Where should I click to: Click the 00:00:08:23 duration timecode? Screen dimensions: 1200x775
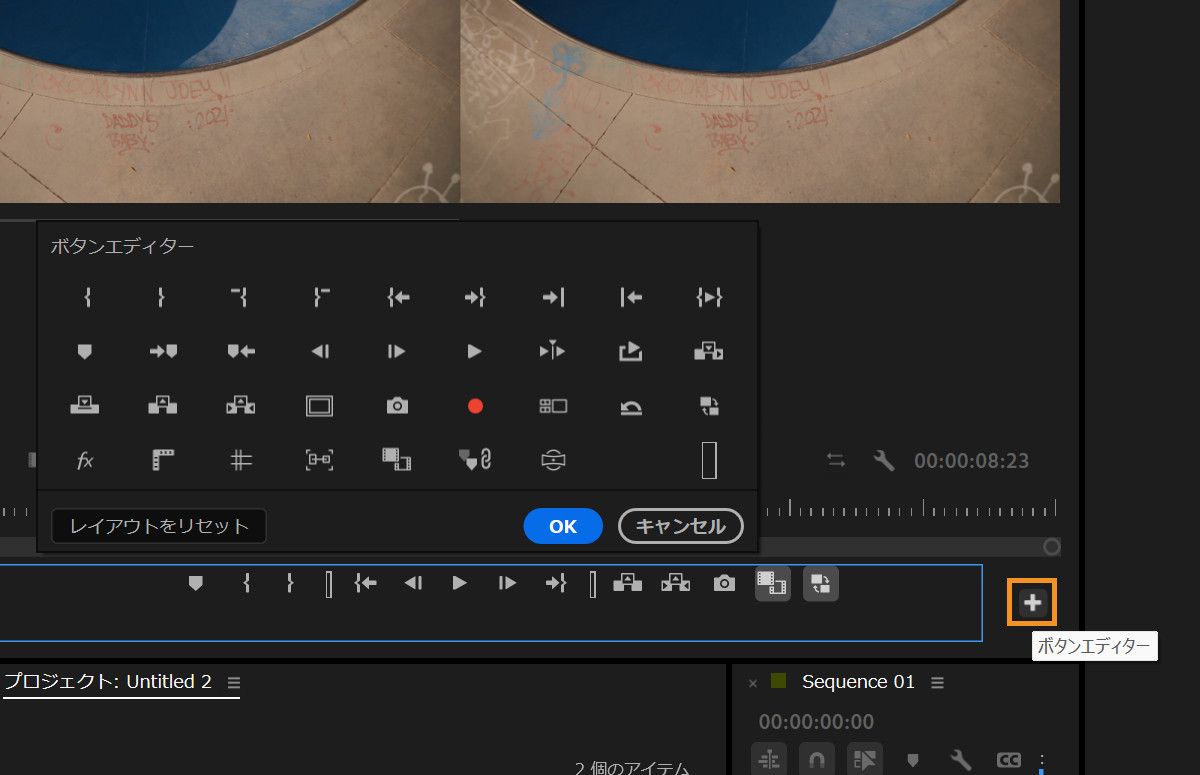click(971, 461)
